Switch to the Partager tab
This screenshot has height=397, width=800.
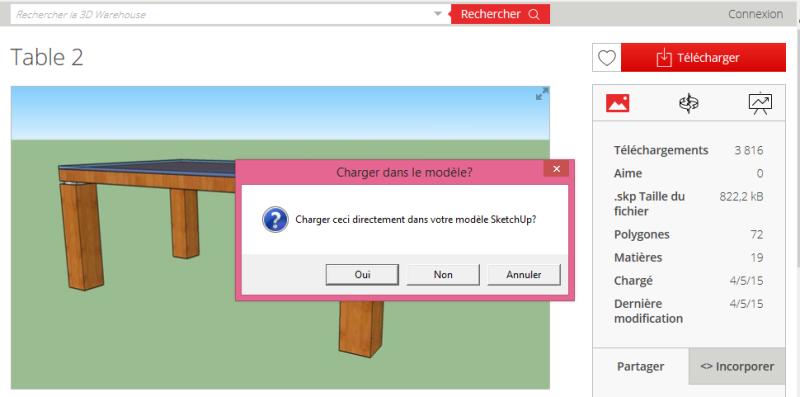(640, 366)
